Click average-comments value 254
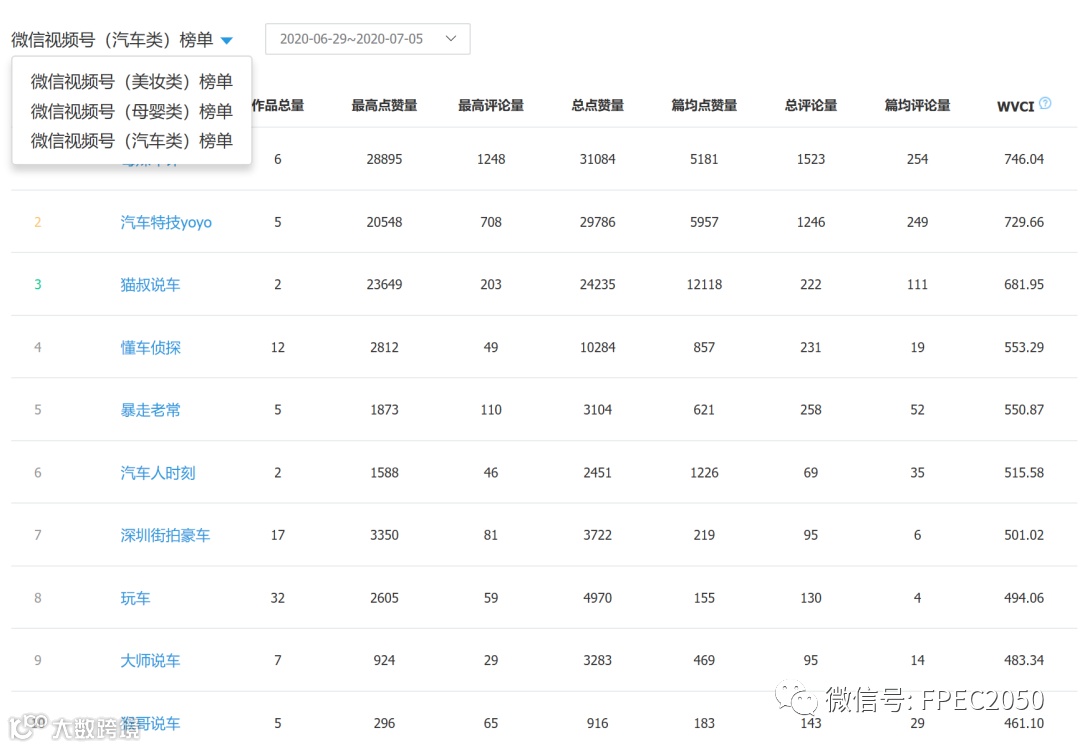 (917, 159)
